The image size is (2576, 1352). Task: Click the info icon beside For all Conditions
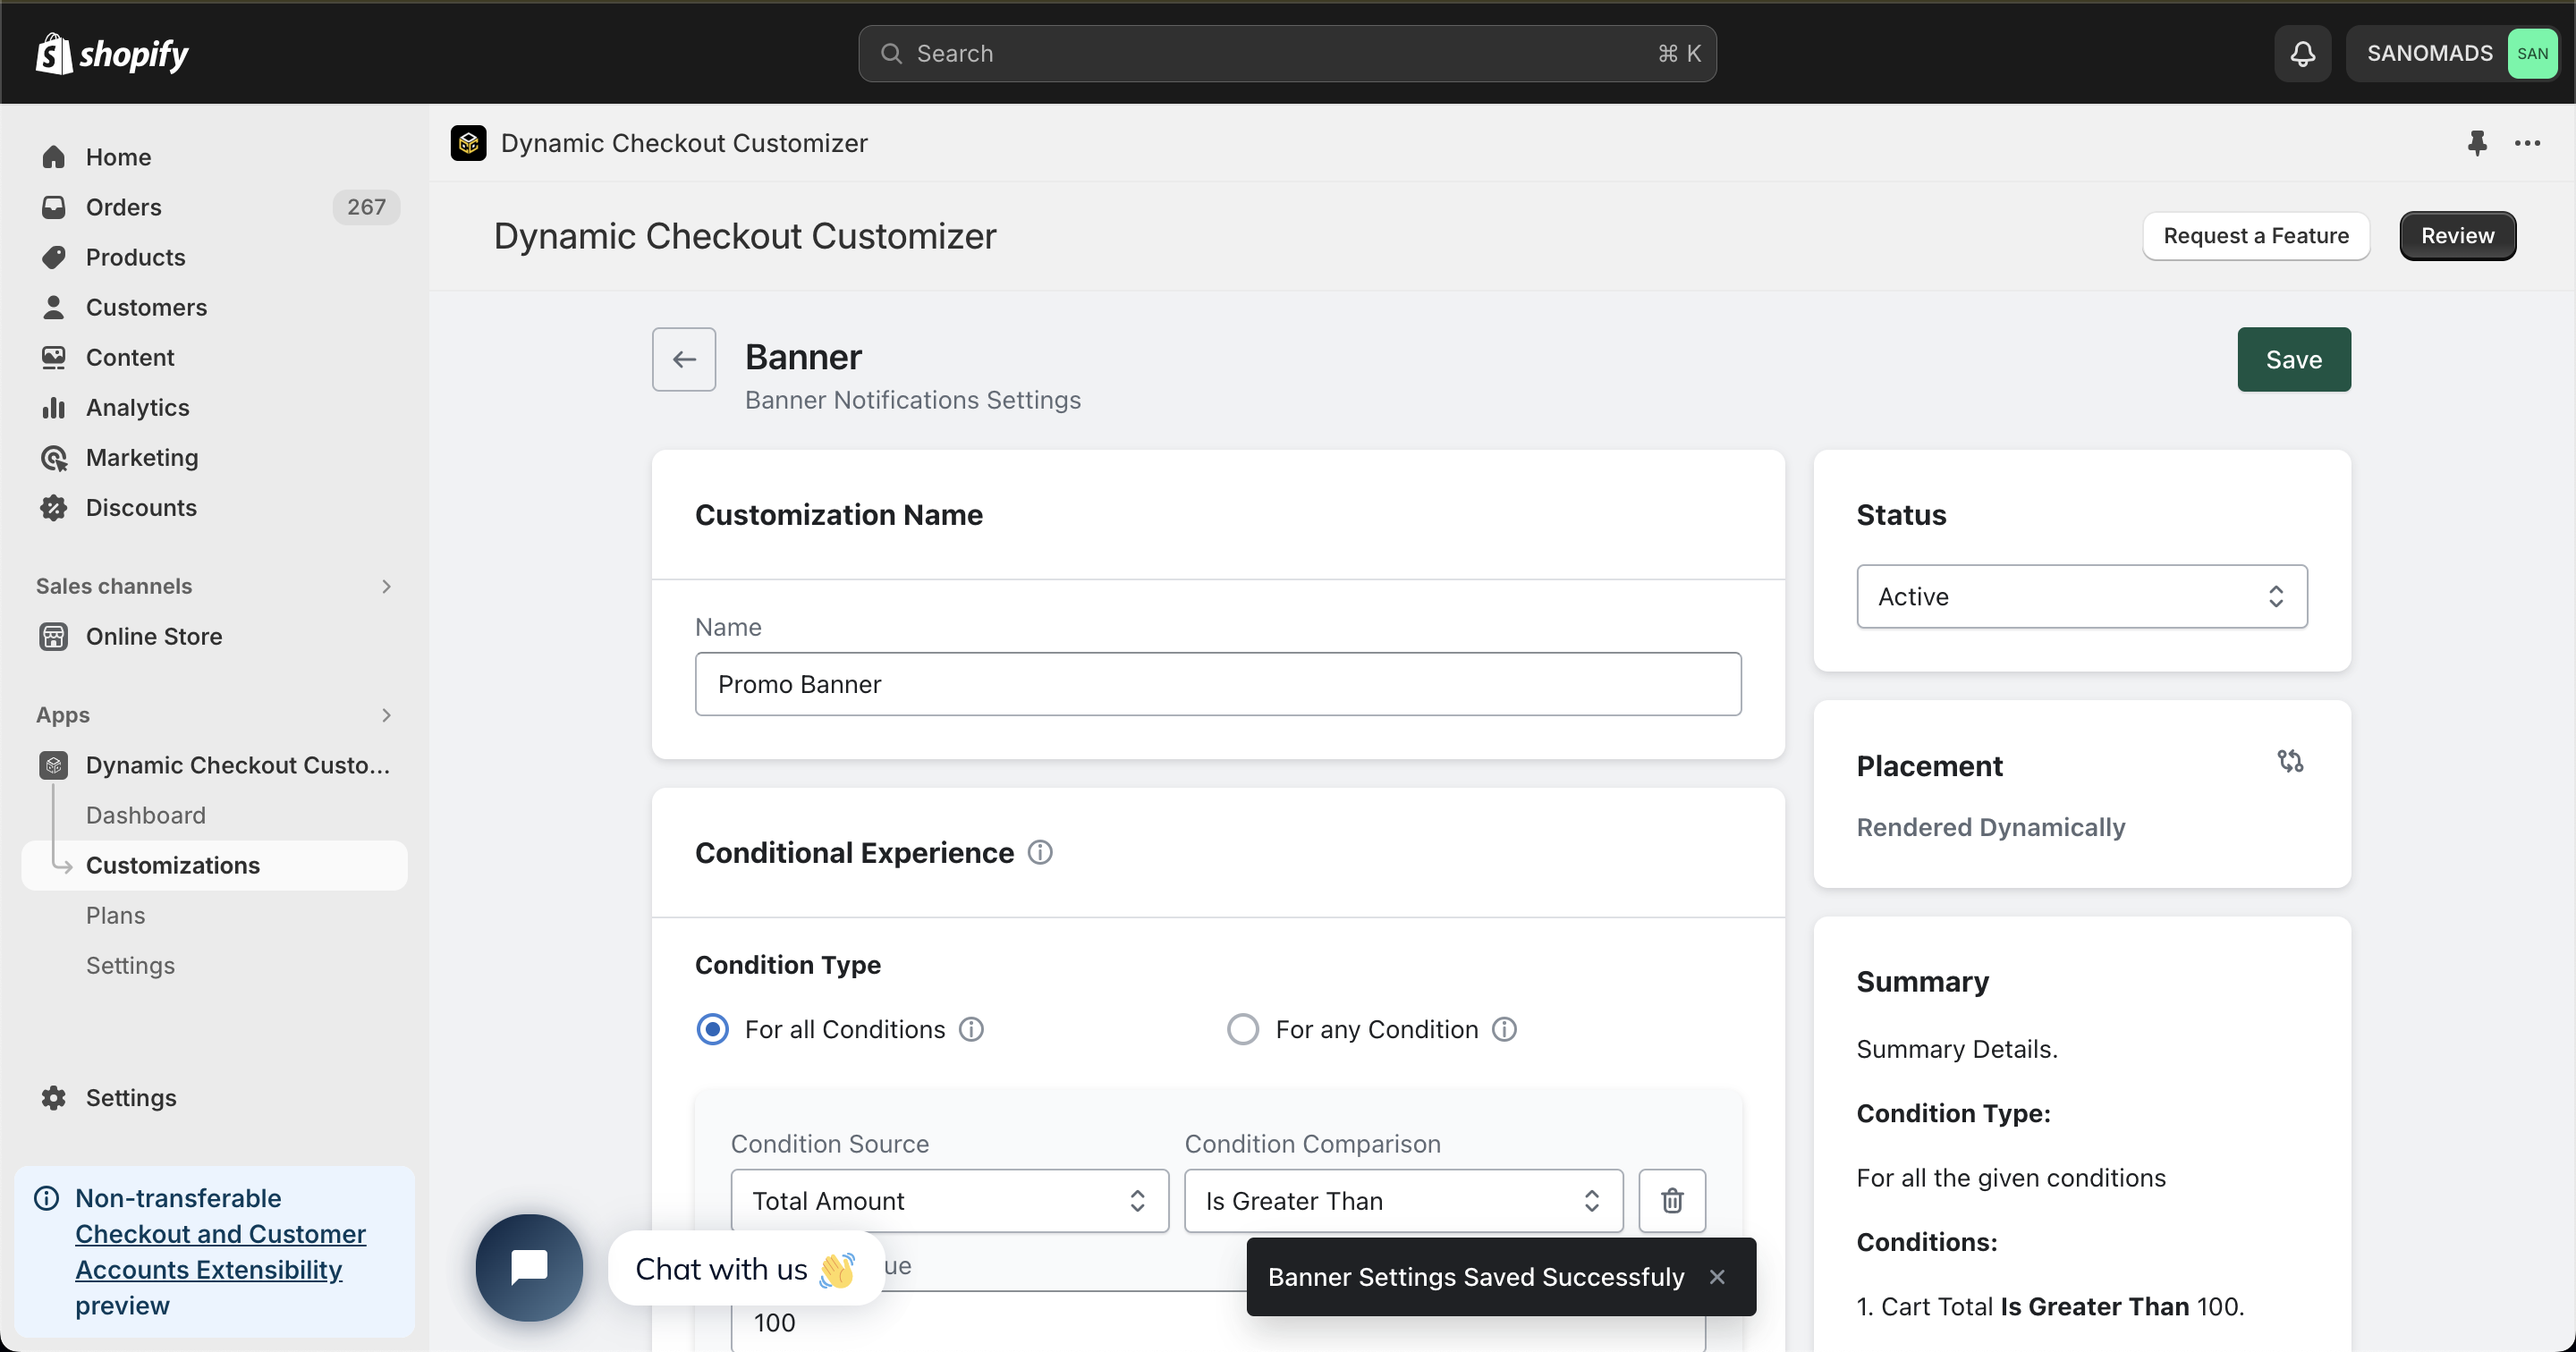971,1029
